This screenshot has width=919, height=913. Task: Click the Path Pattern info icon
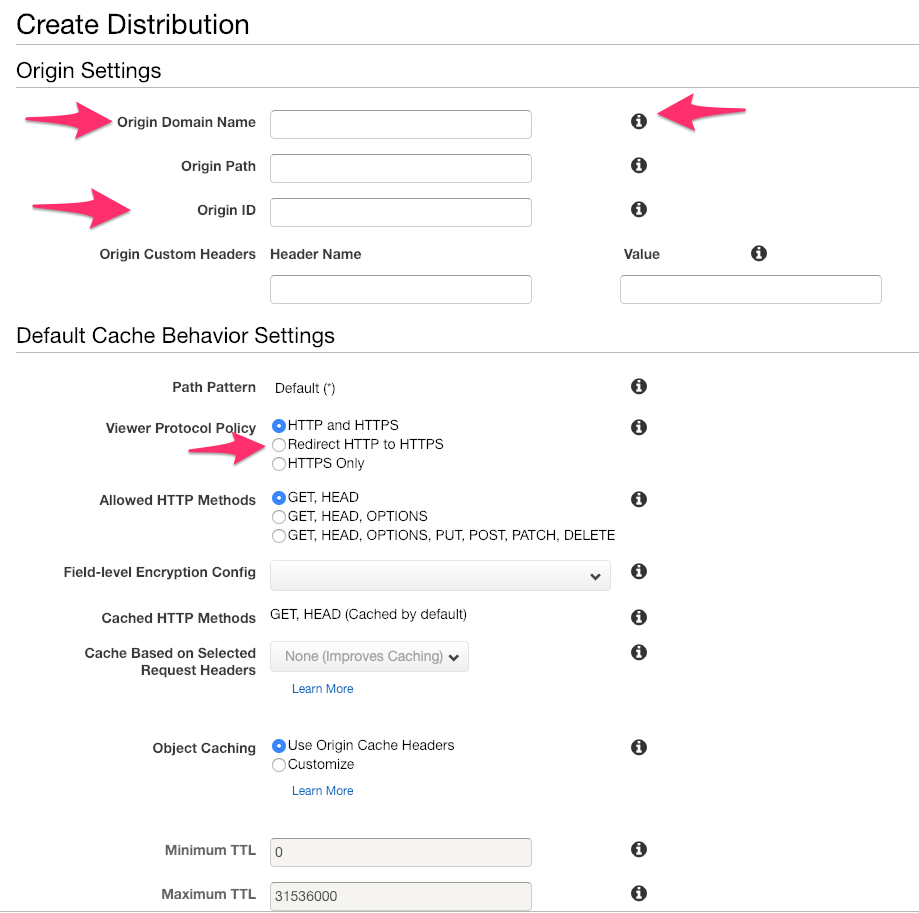click(x=639, y=386)
